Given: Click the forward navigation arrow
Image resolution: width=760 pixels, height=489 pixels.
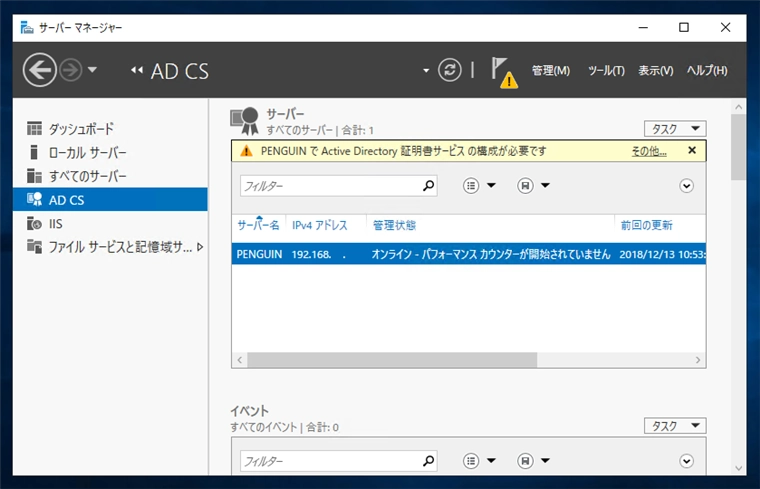Looking at the screenshot, I should click(71, 70).
